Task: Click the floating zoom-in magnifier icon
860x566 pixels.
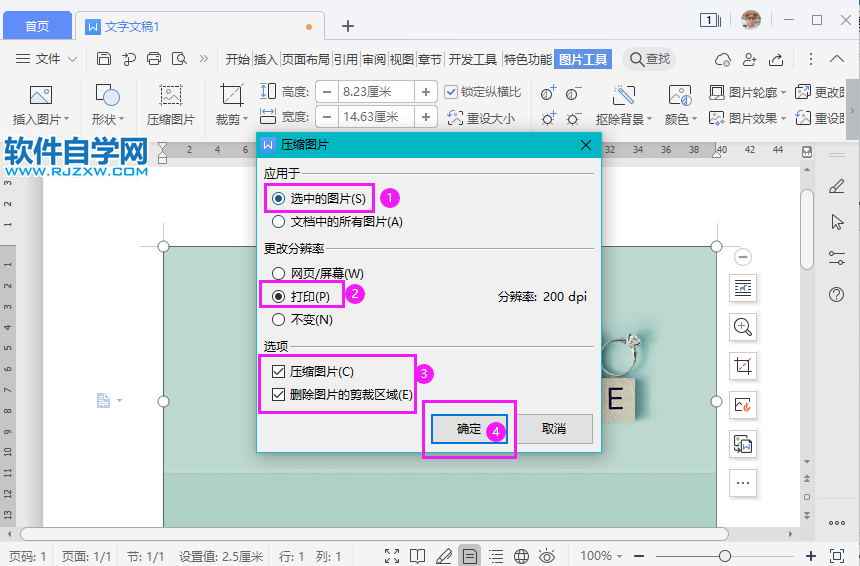Action: tap(743, 327)
